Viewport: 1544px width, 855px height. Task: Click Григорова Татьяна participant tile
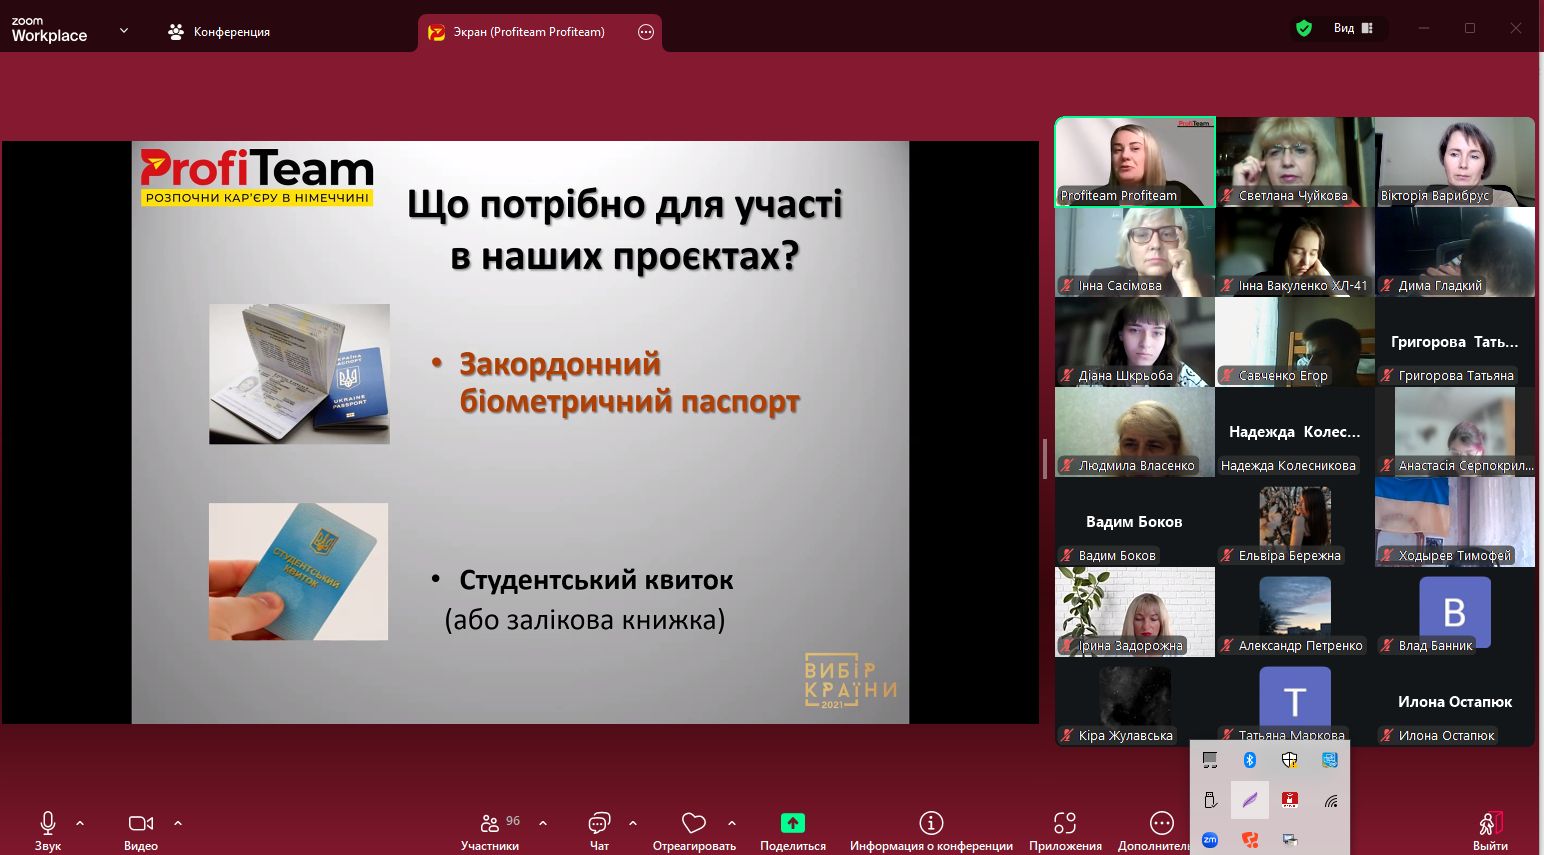point(1455,342)
